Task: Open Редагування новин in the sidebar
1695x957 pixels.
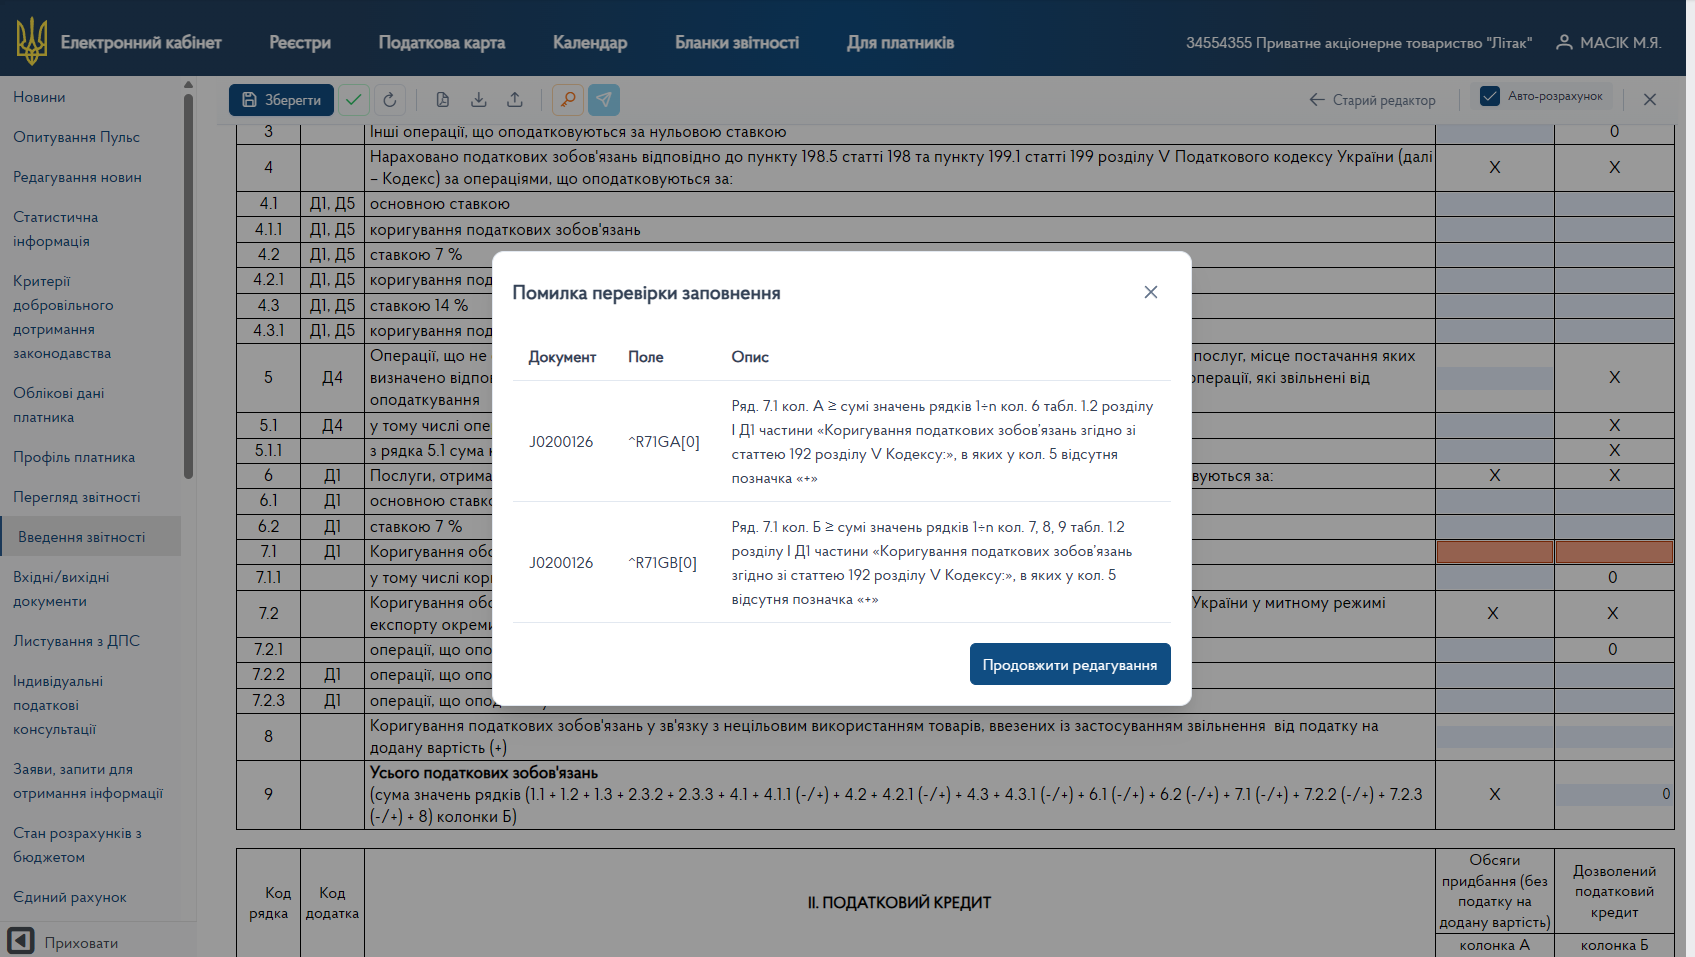Action: pos(77,177)
